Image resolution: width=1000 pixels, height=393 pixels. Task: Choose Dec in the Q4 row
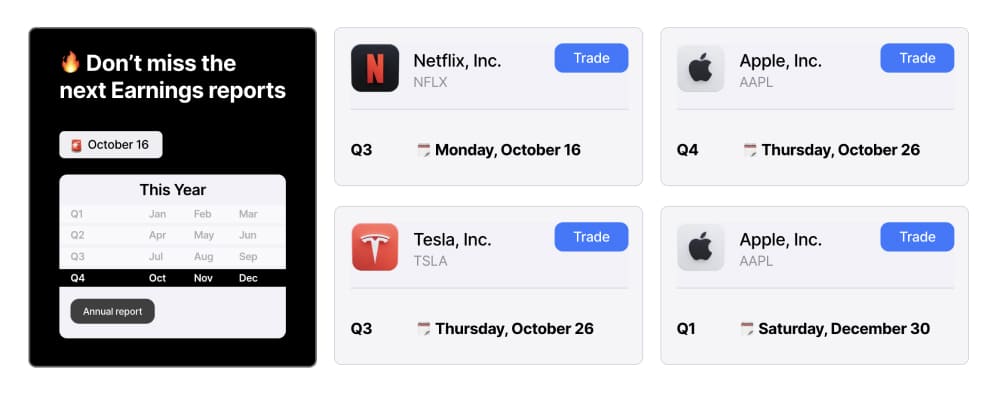[248, 278]
